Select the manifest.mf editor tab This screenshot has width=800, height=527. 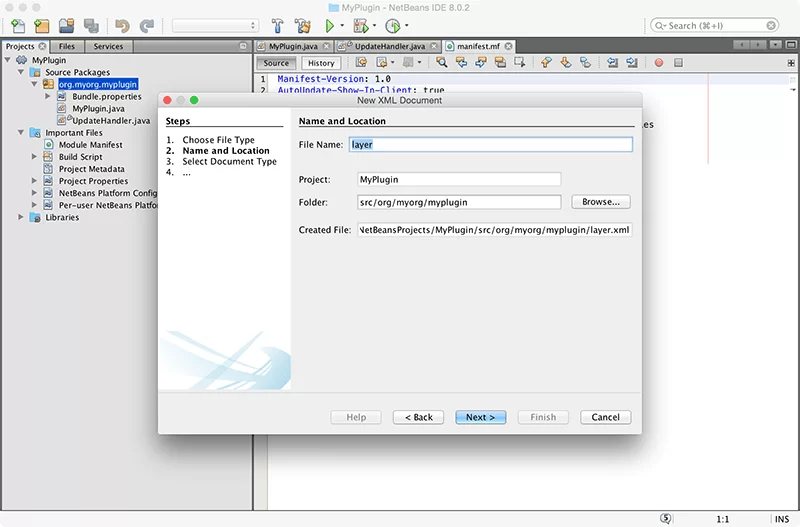click(x=478, y=46)
